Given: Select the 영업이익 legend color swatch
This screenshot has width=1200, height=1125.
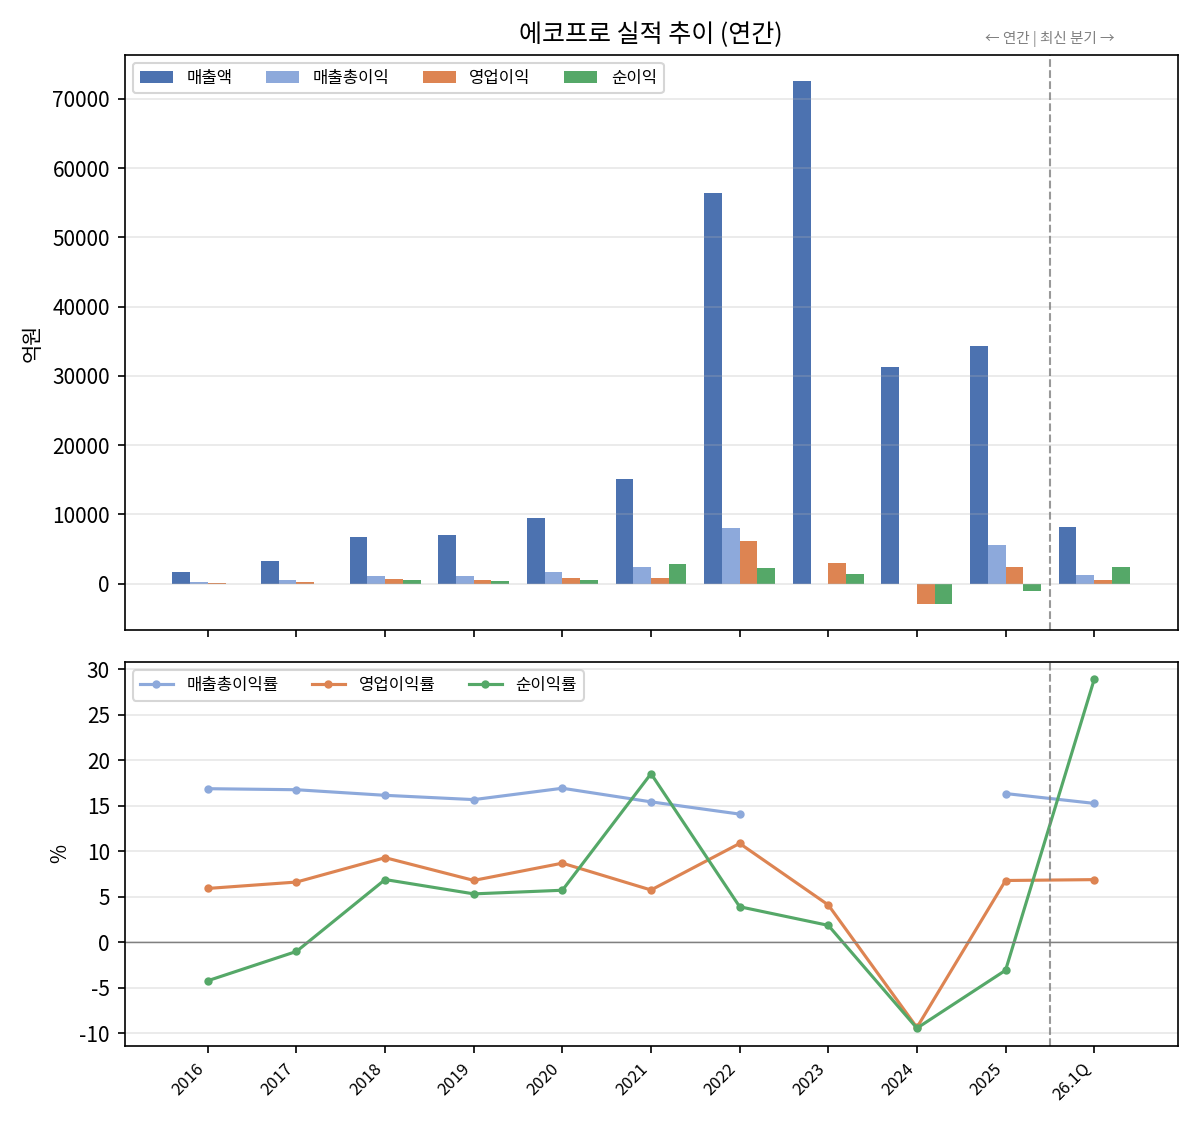Looking at the screenshot, I should (x=439, y=77).
